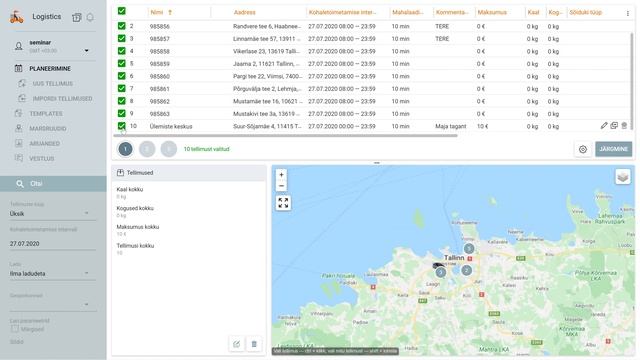640x360 pixels.
Task: Click the panel resize handle above map
Action: pos(377,163)
